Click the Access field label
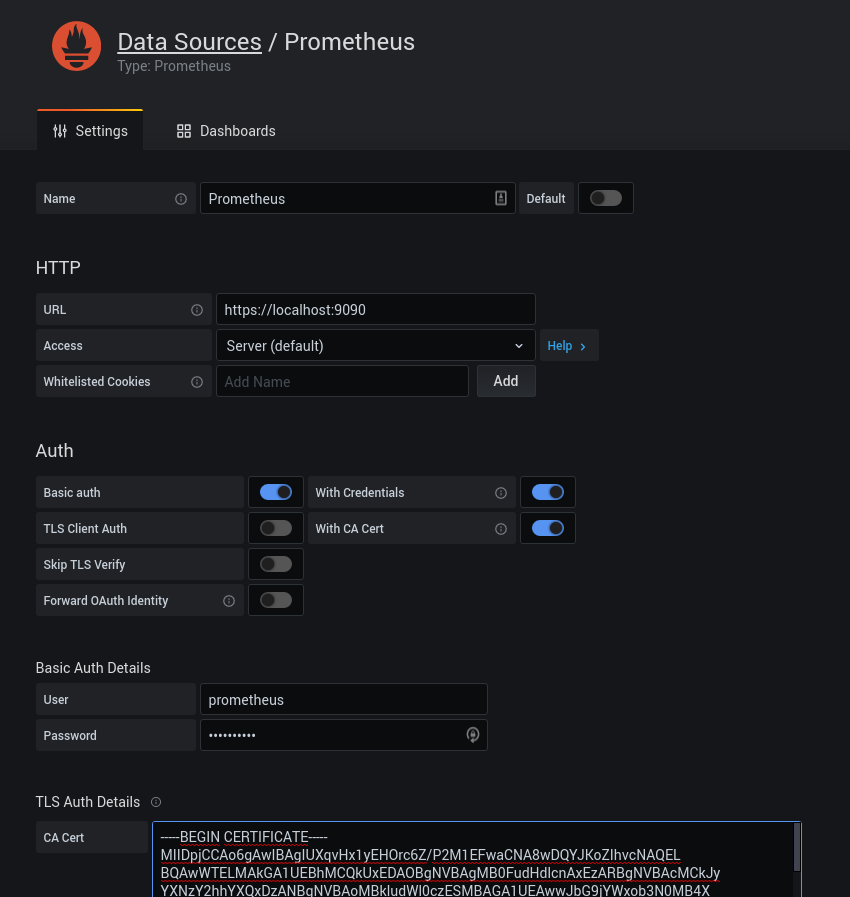This screenshot has height=897, width=850. 63,346
